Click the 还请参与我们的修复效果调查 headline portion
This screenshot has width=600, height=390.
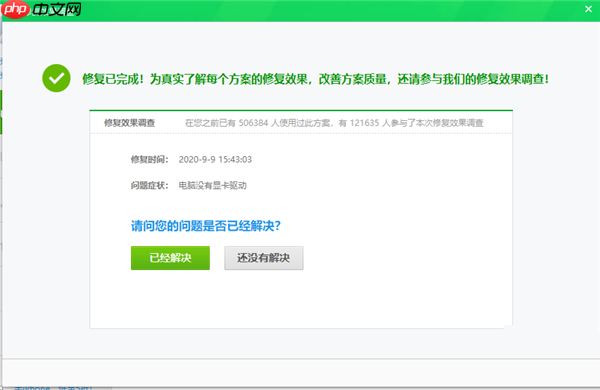tap(473, 79)
